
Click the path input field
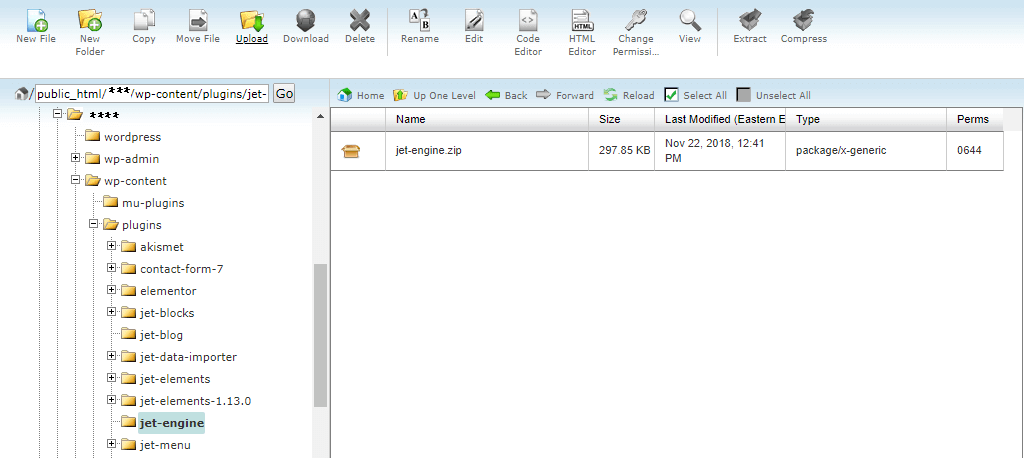(152, 94)
